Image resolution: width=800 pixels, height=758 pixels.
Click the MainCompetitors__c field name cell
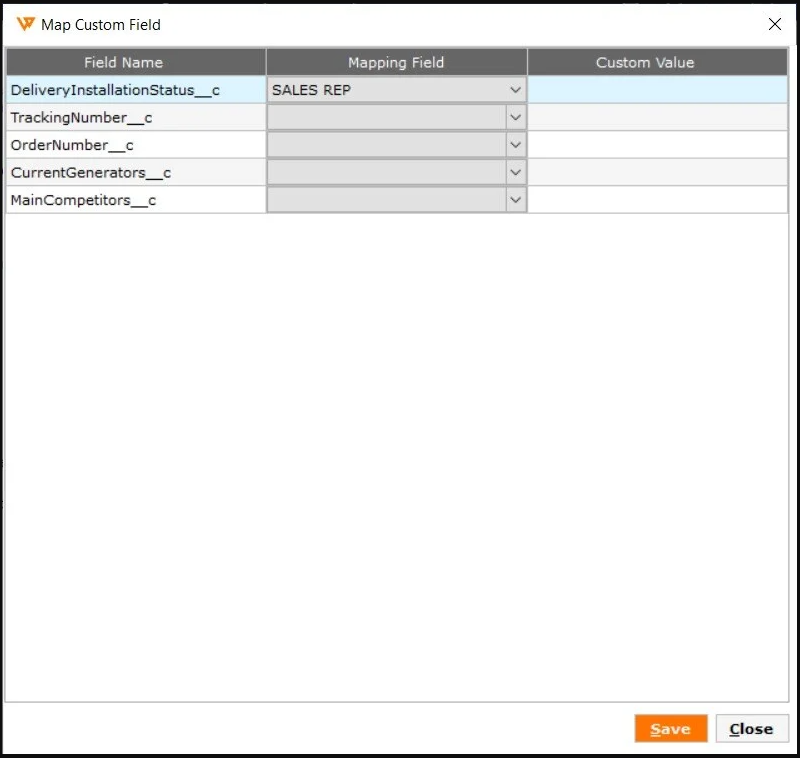135,200
